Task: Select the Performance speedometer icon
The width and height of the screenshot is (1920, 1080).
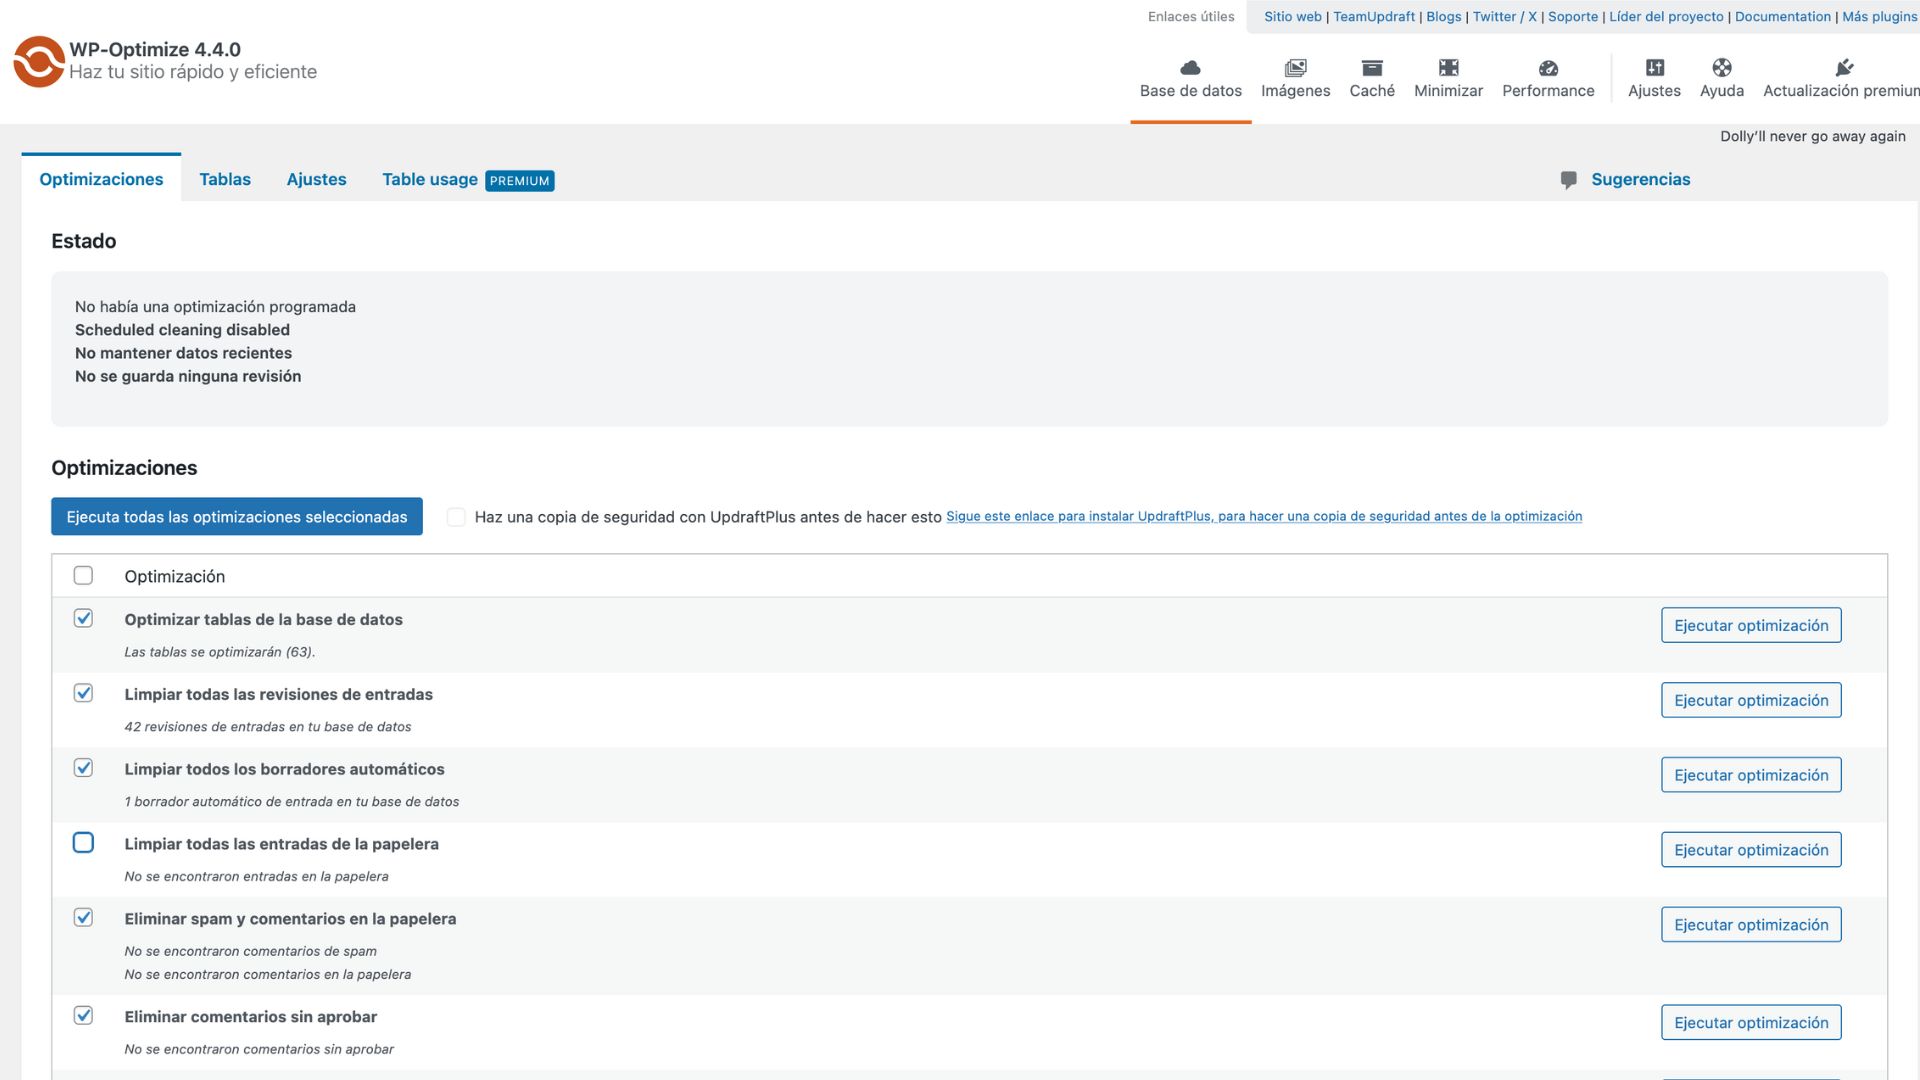Action: click(x=1548, y=68)
